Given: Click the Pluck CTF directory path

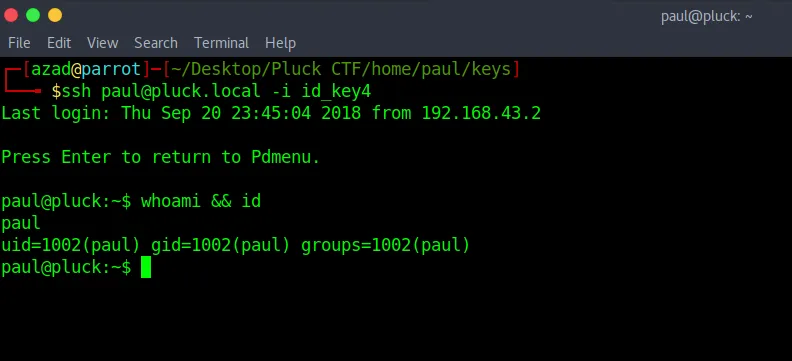Looking at the screenshot, I should coord(341,69).
